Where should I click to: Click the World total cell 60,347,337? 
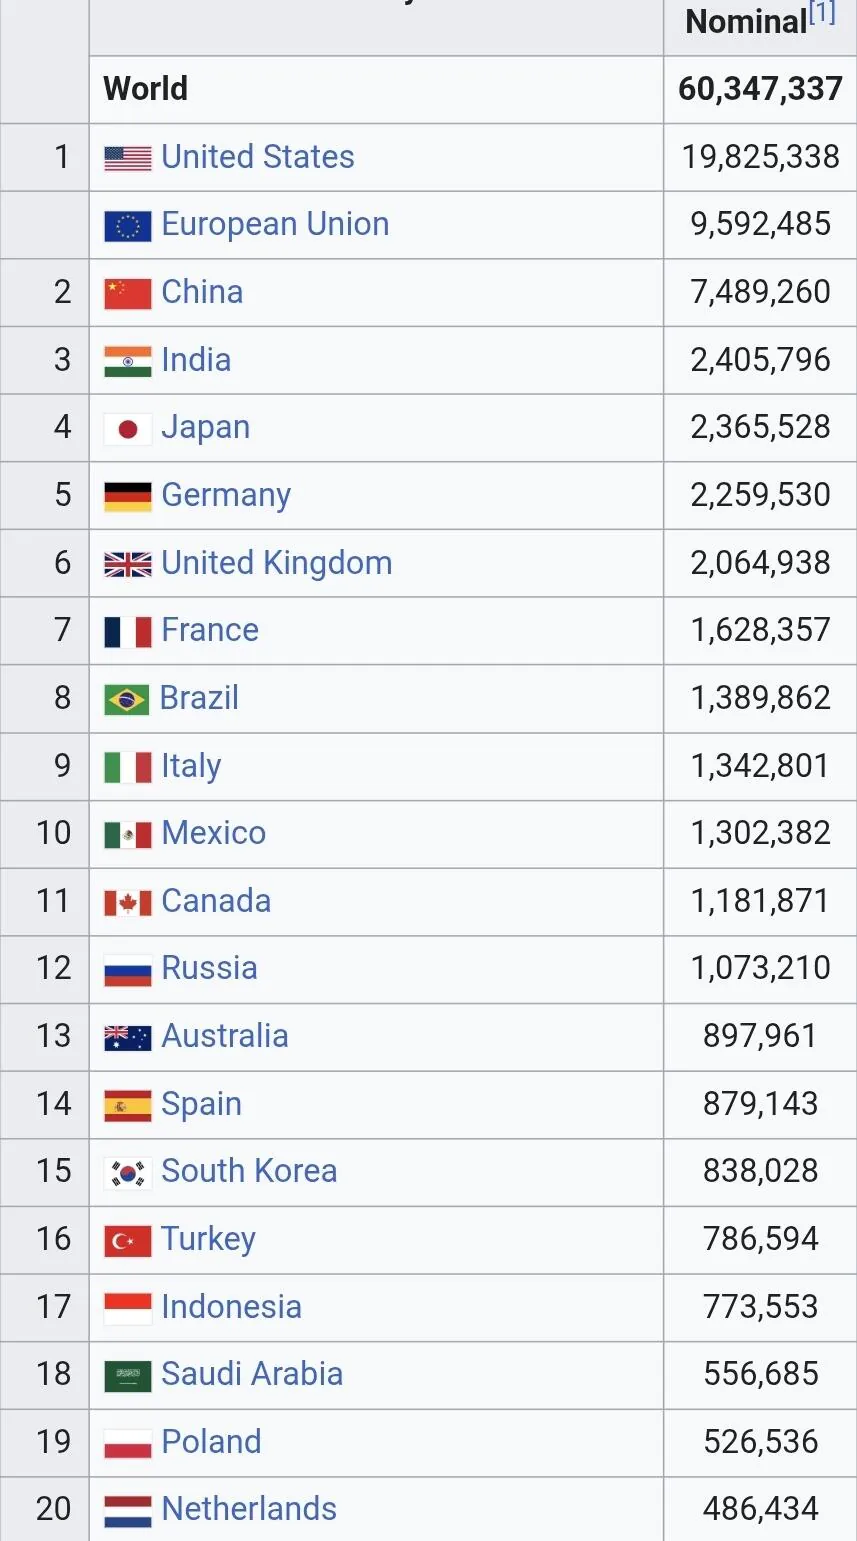point(760,89)
